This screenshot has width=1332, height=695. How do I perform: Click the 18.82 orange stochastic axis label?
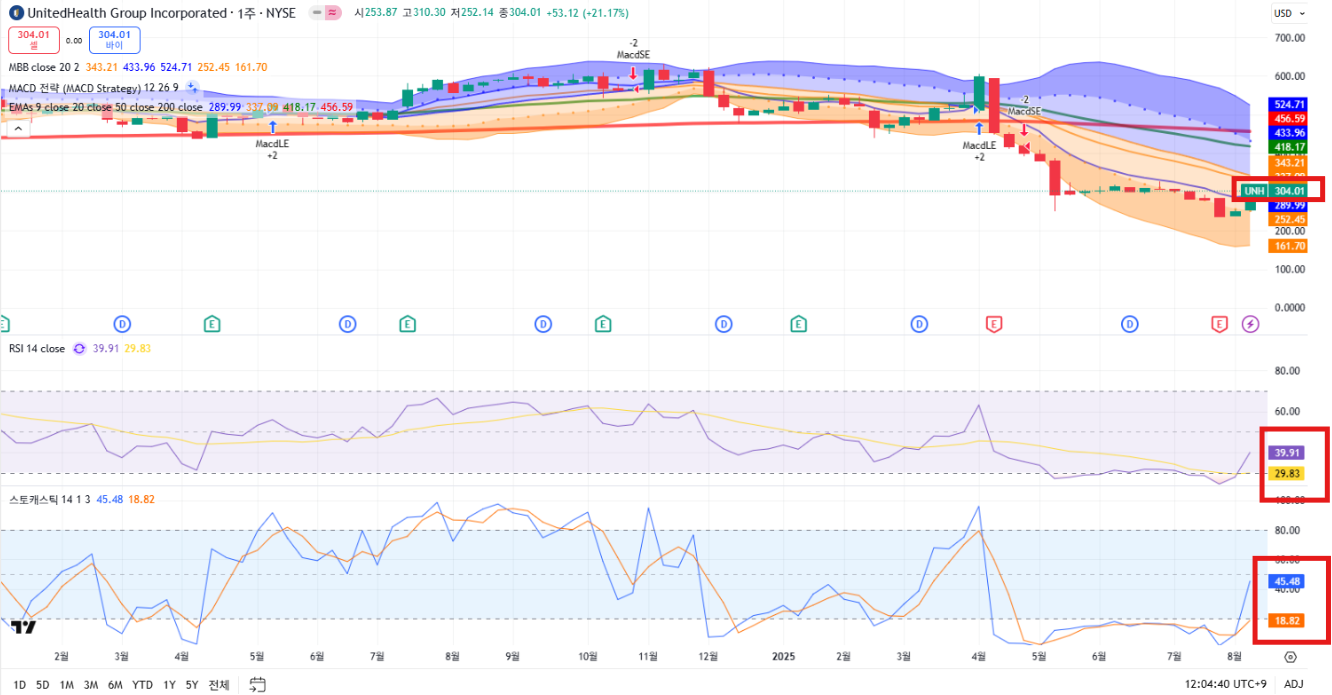1286,620
